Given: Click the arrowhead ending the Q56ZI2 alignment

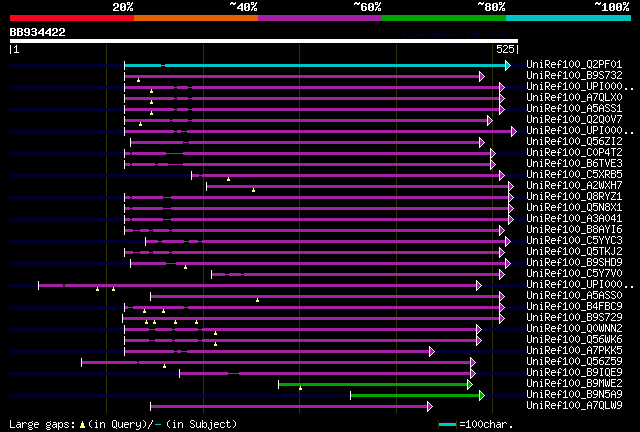Looking at the screenshot, I should tap(482, 143).
